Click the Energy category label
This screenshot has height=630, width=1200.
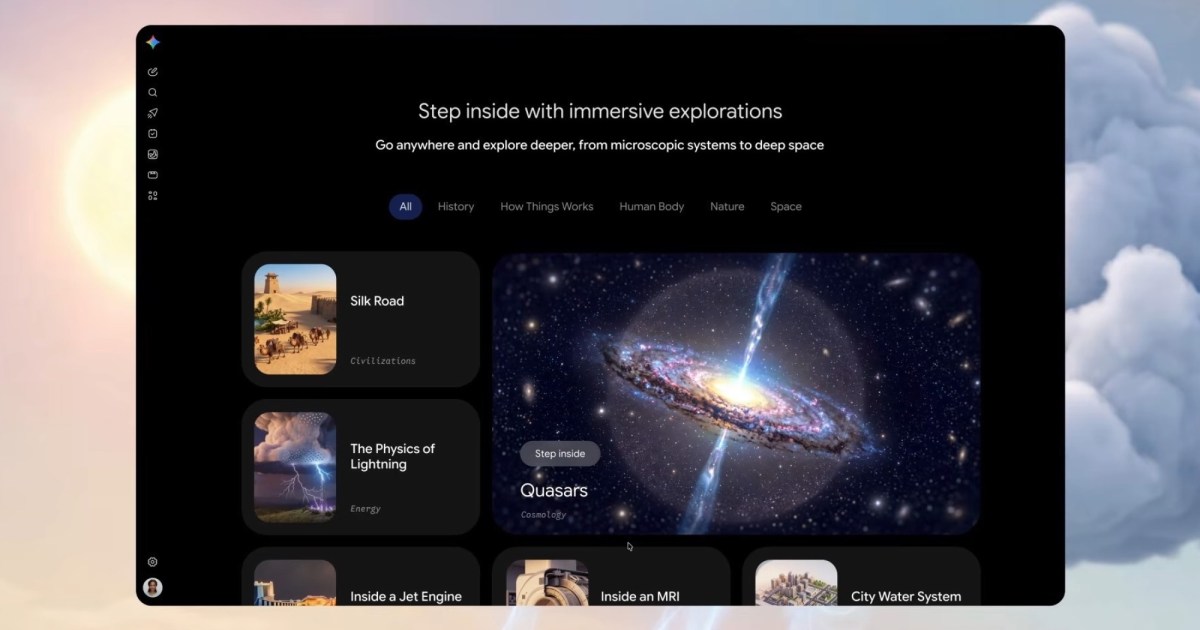pos(365,509)
